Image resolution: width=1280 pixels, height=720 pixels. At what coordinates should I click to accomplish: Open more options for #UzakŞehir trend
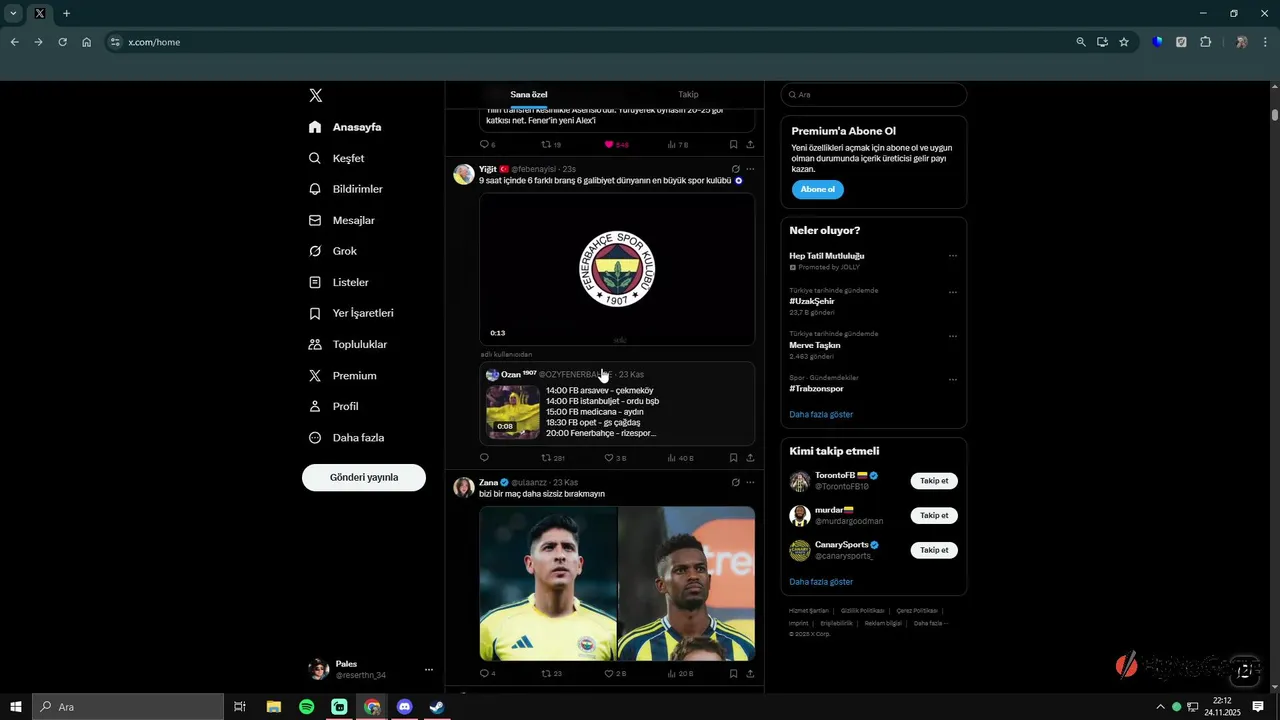(953, 292)
